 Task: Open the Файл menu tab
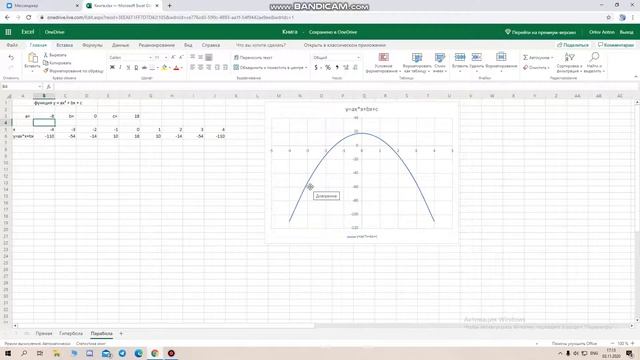coord(12,45)
